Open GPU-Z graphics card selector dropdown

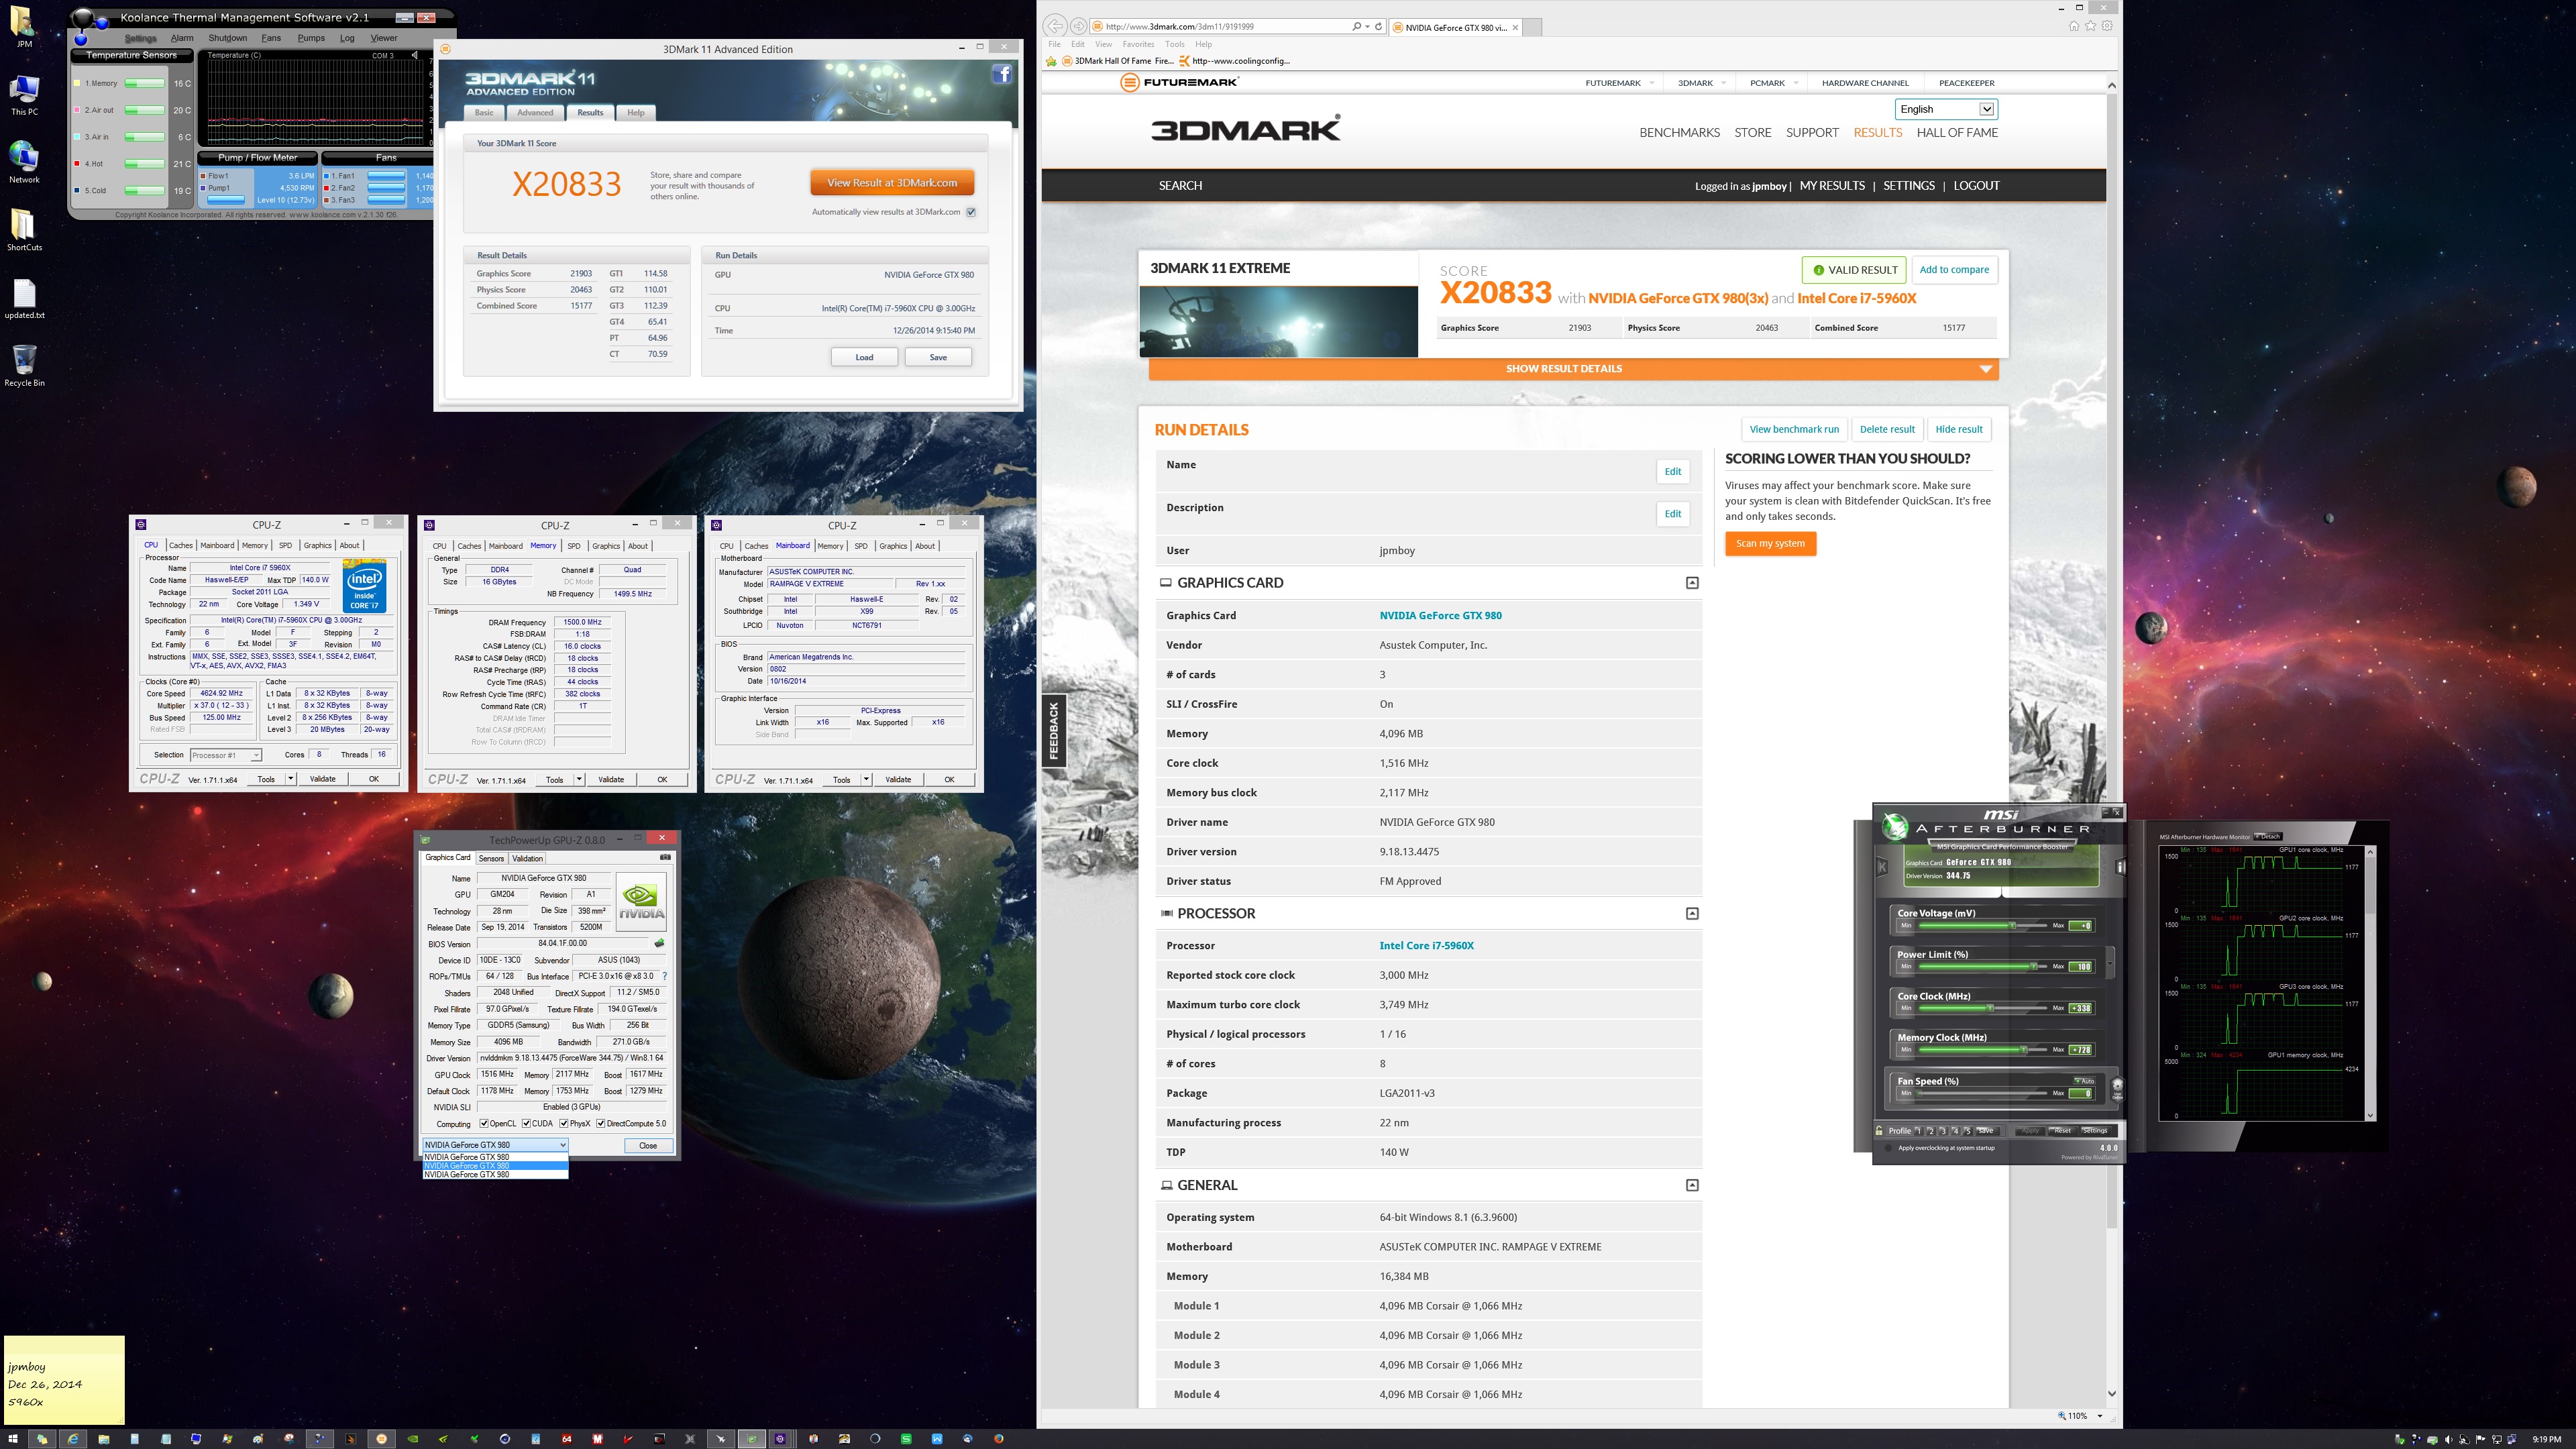coord(495,1145)
